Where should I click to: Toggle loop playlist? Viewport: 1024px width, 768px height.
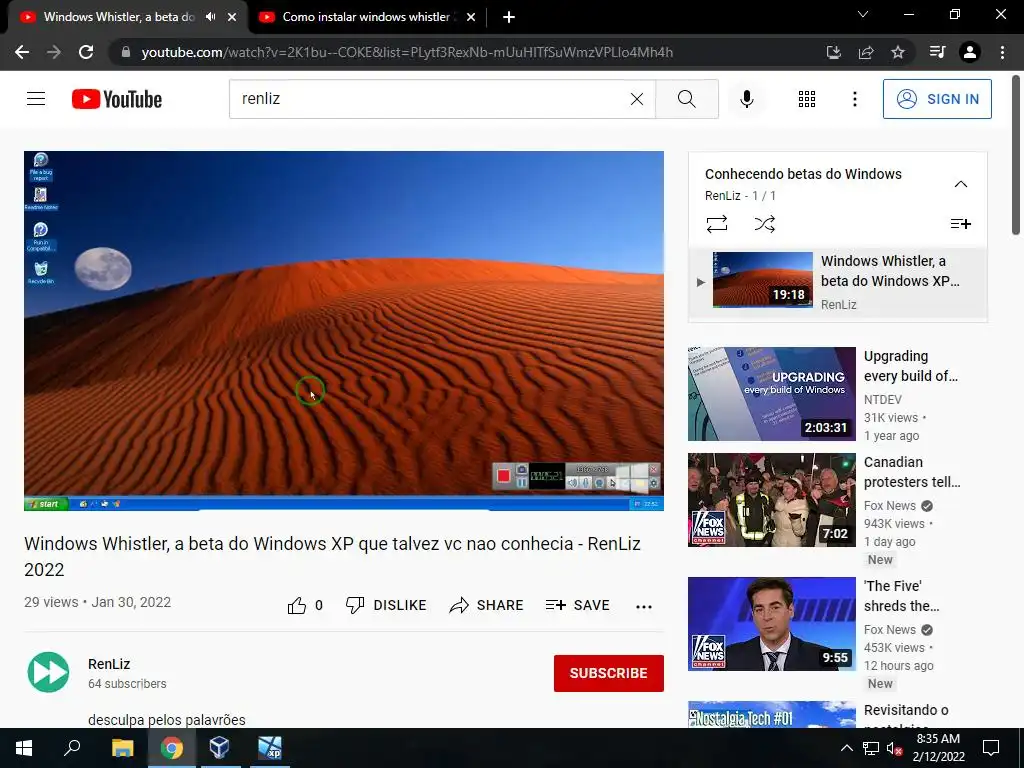pyautogui.click(x=716, y=224)
